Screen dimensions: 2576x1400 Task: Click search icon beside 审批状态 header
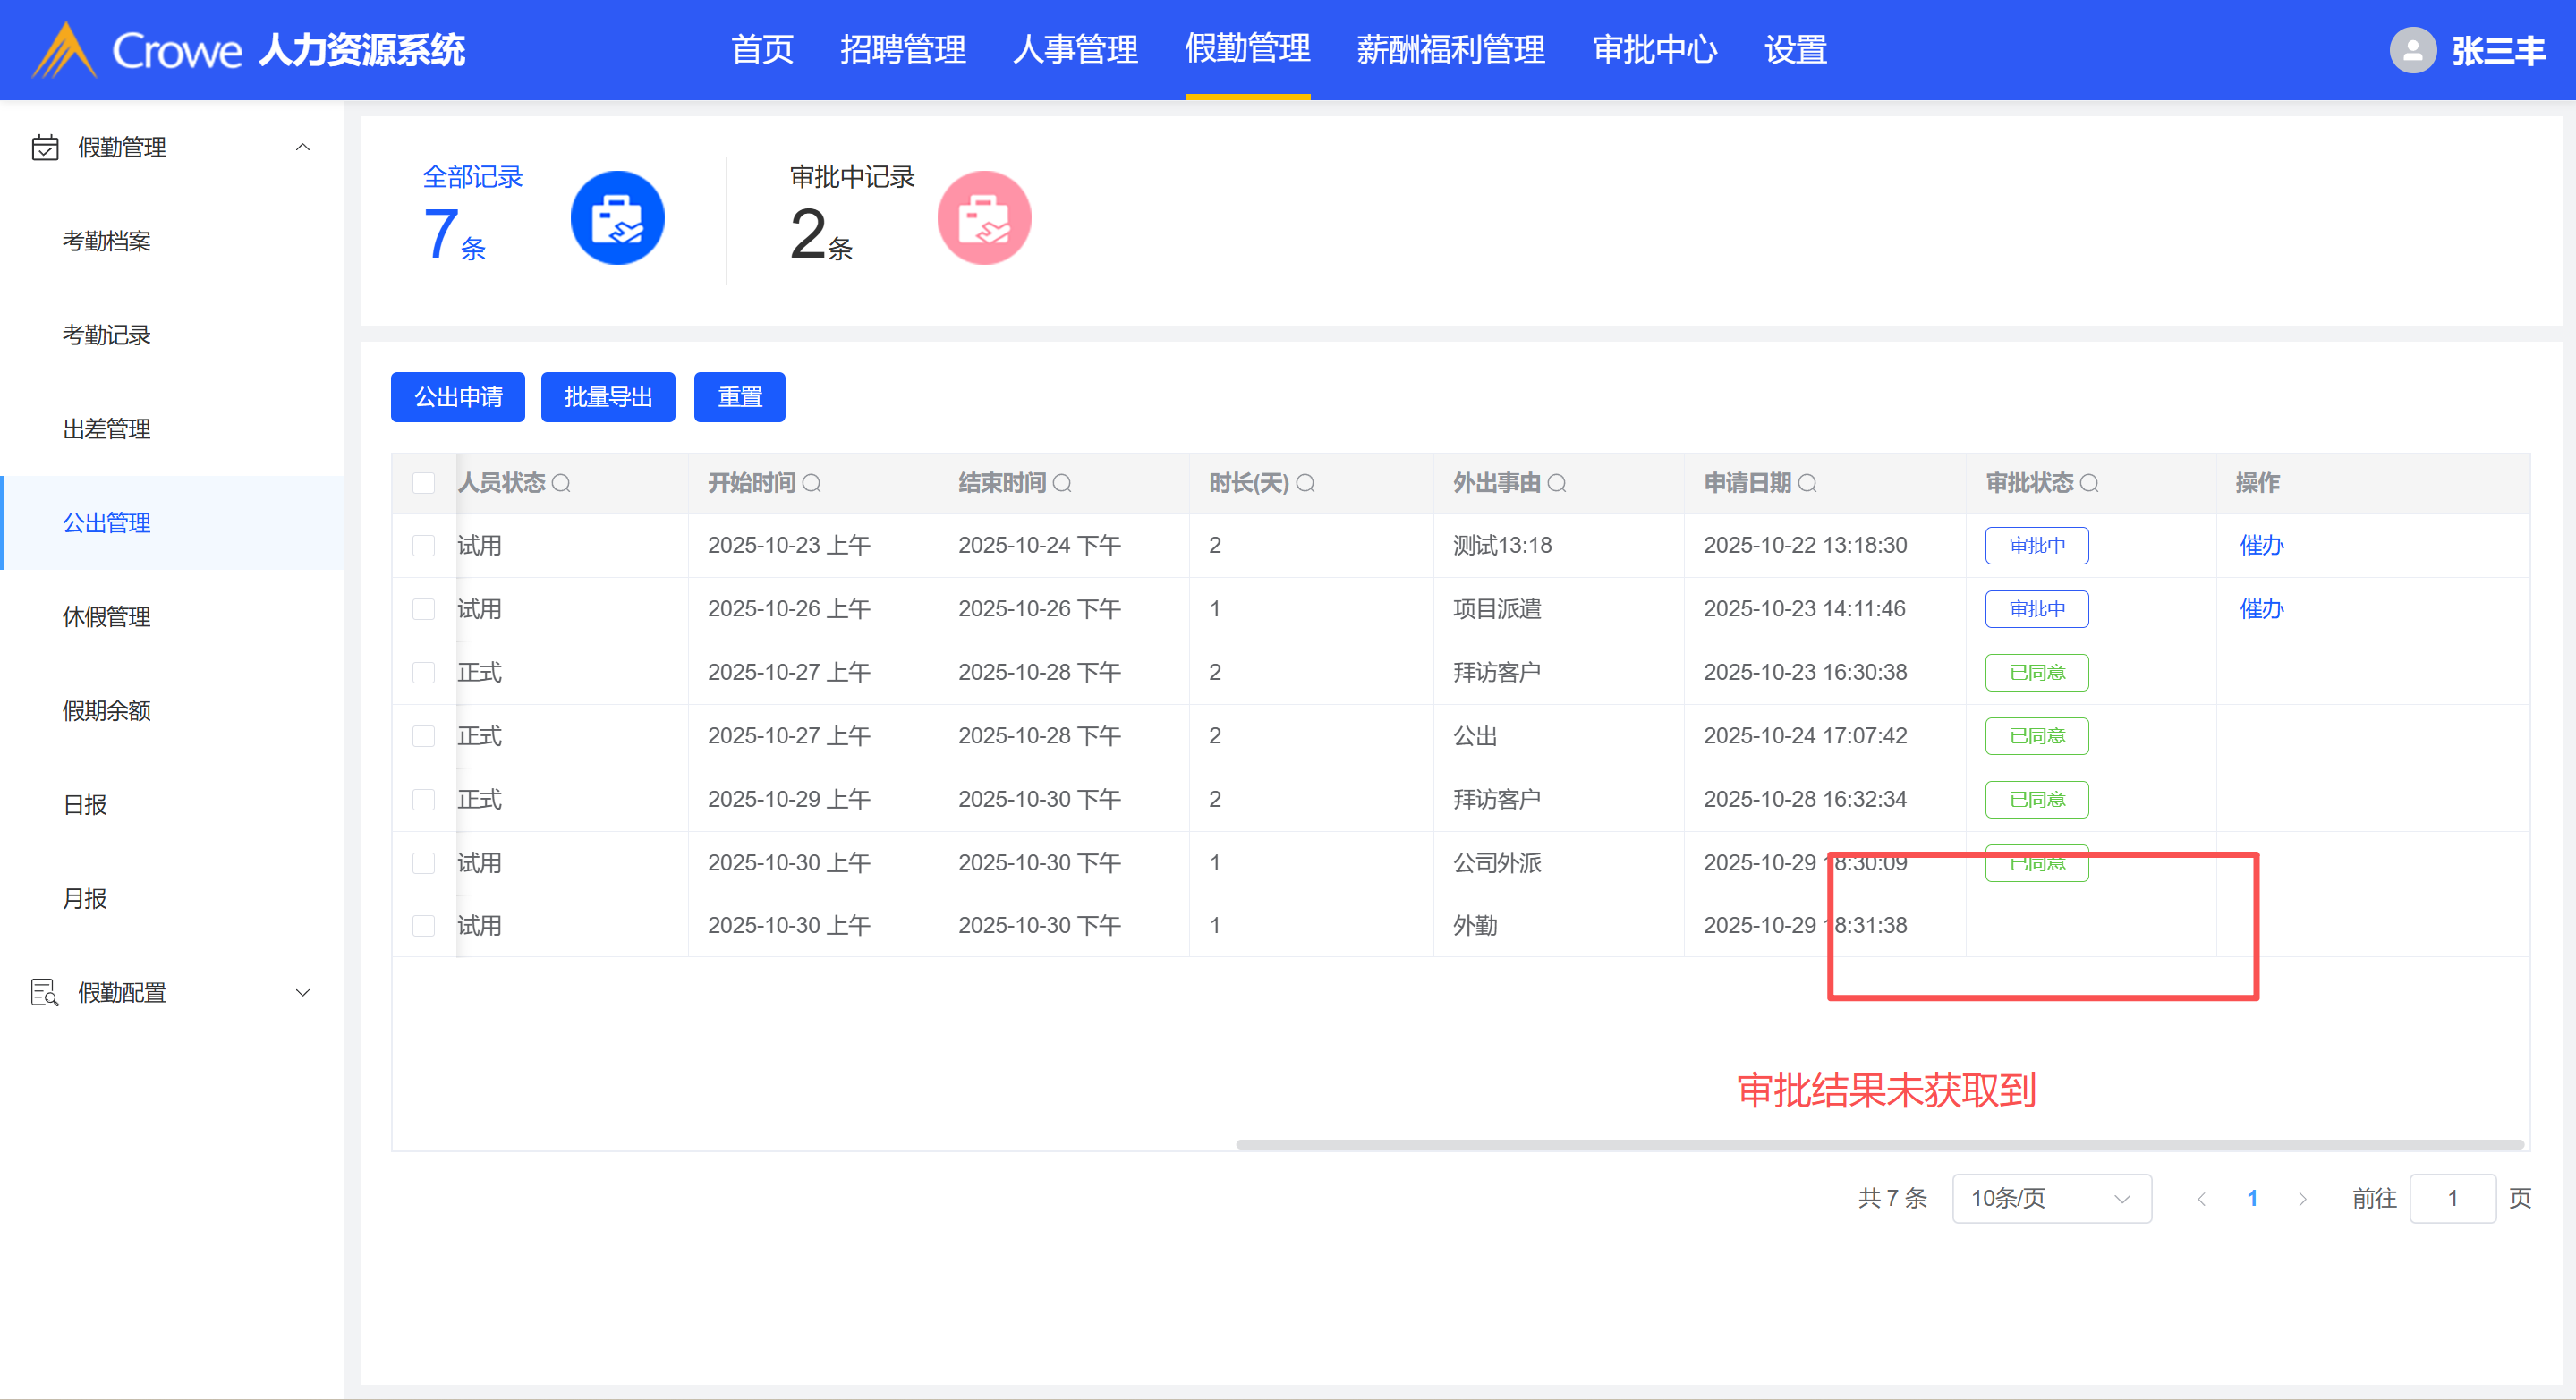(x=2088, y=483)
